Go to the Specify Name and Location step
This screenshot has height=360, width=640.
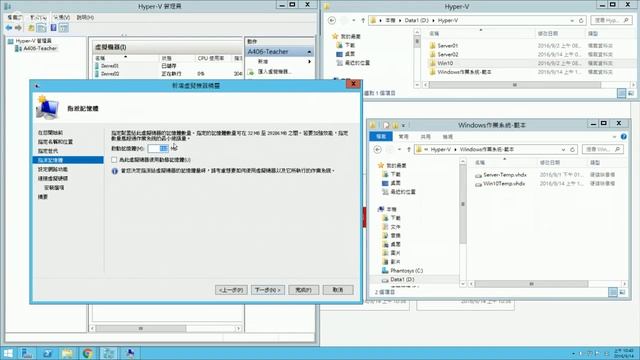point(55,142)
